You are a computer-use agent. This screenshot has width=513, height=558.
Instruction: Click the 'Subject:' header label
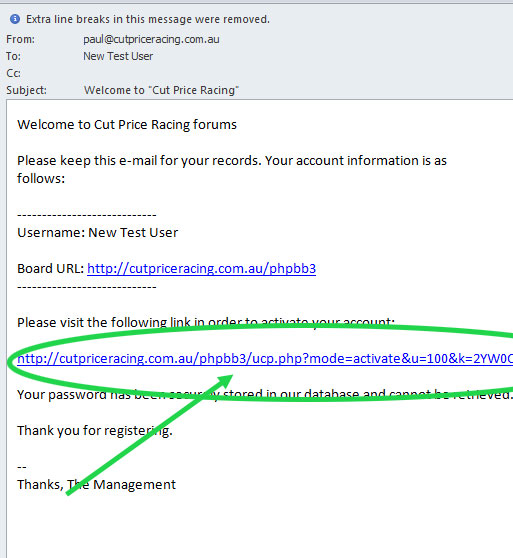coord(26,90)
